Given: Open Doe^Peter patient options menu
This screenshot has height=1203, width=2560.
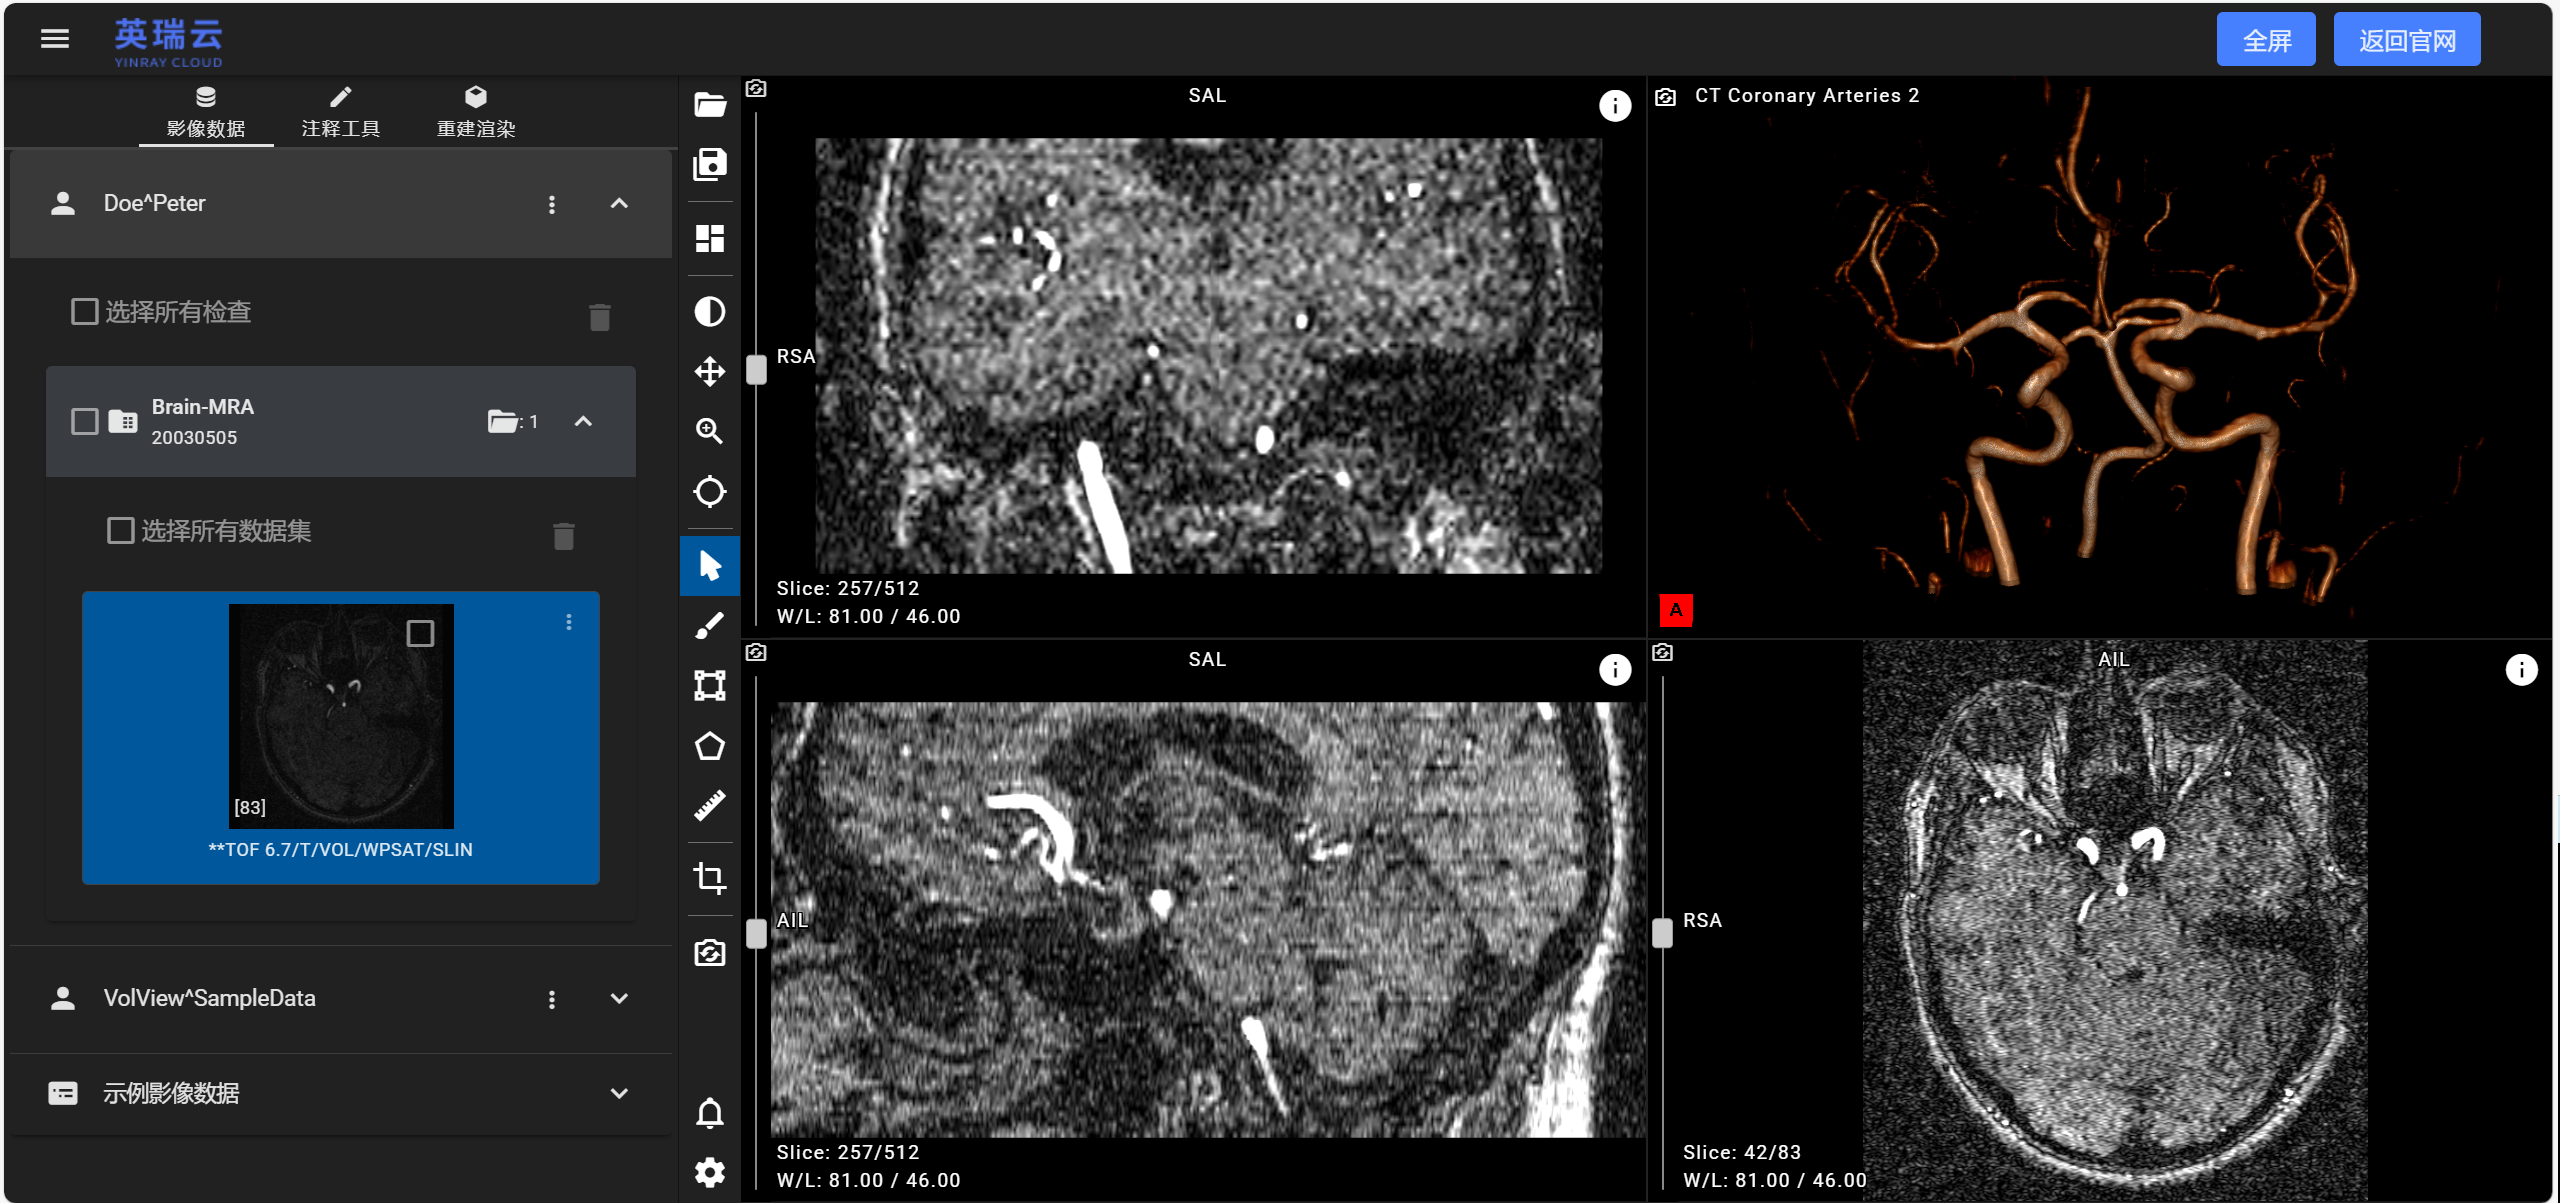Looking at the screenshot, I should pos(552,204).
